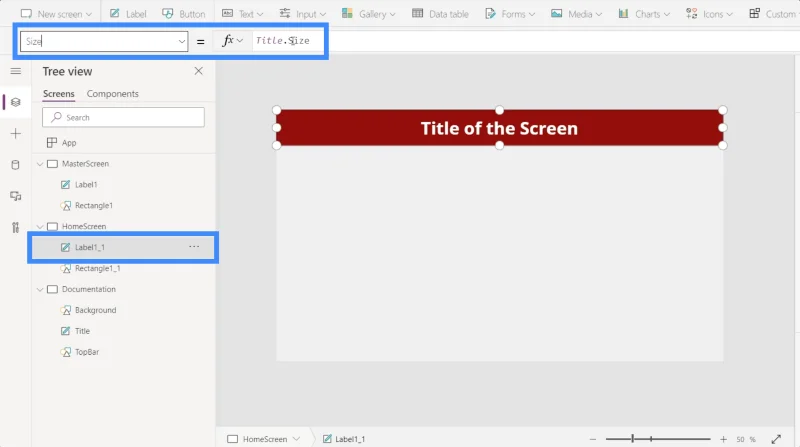The image size is (800, 447).
Task: Collapse the MasterScreen node
Action: click(40, 164)
